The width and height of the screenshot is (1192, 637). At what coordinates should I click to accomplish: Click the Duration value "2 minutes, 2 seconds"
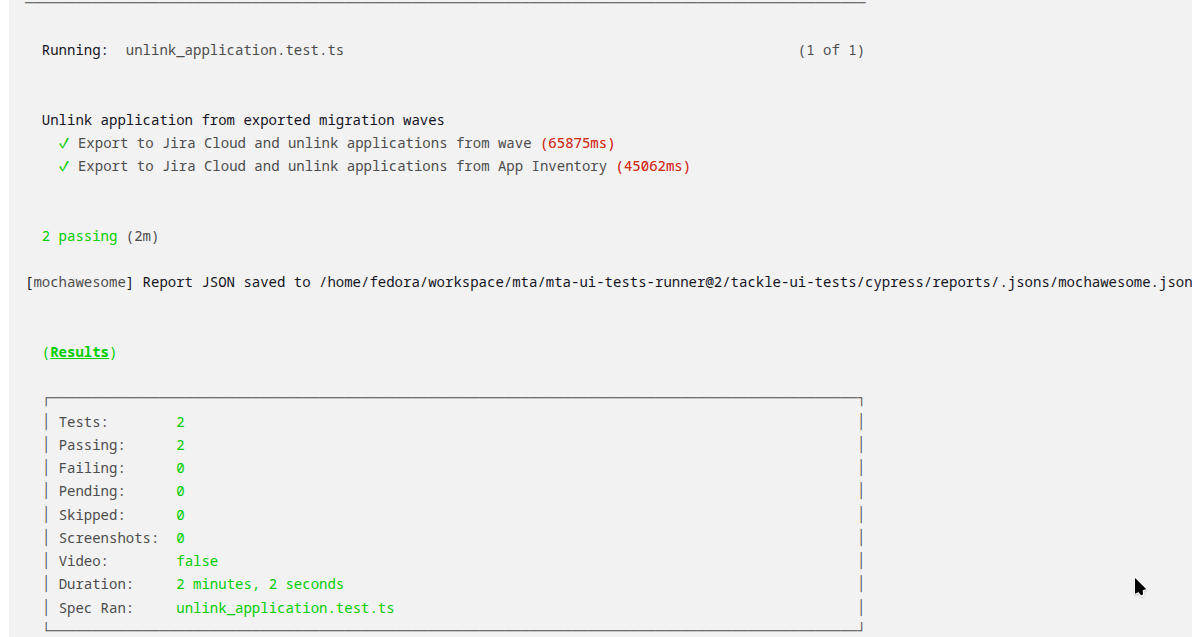260,584
